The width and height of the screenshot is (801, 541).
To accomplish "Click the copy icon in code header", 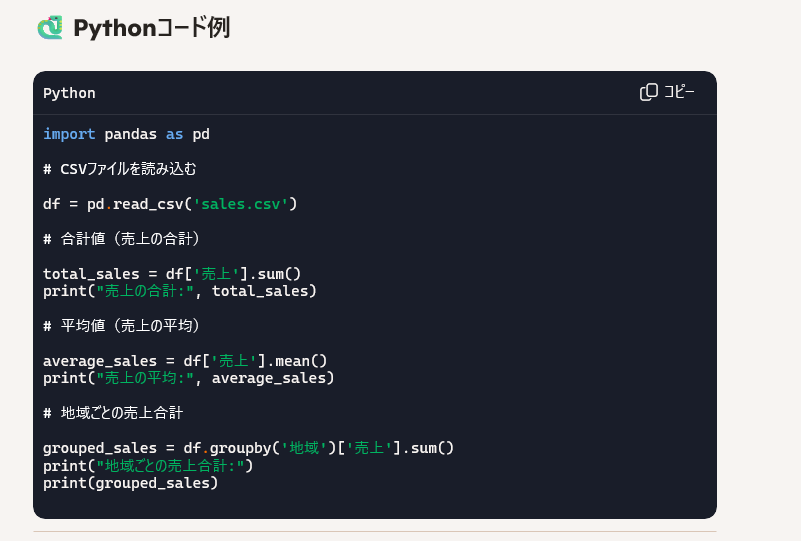I will click(x=649, y=92).
